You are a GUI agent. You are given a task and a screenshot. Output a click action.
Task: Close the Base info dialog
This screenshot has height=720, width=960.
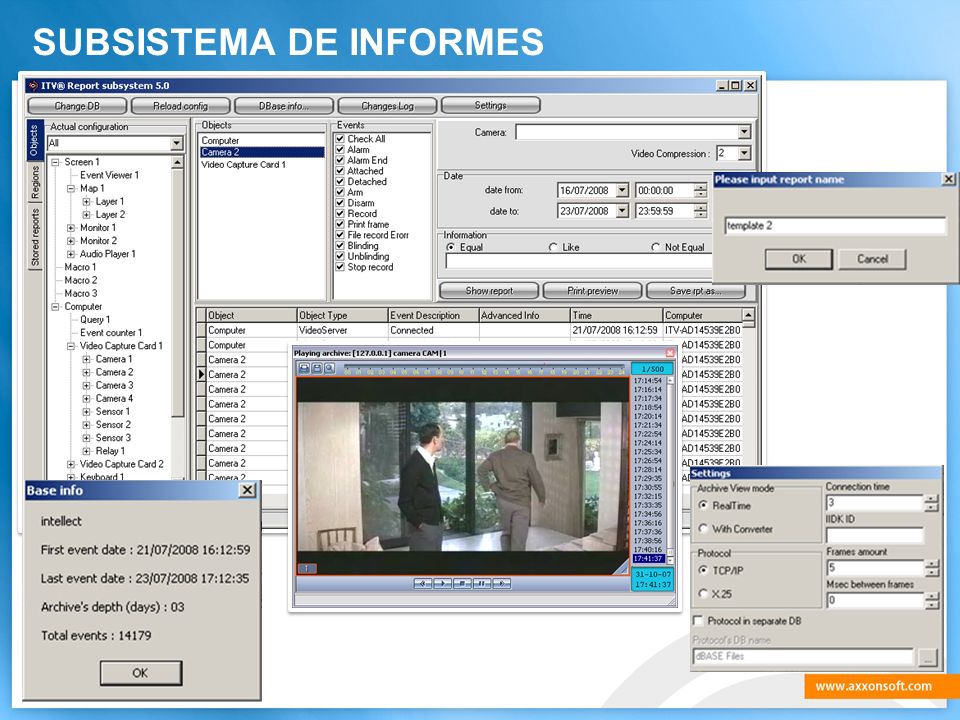click(x=247, y=490)
